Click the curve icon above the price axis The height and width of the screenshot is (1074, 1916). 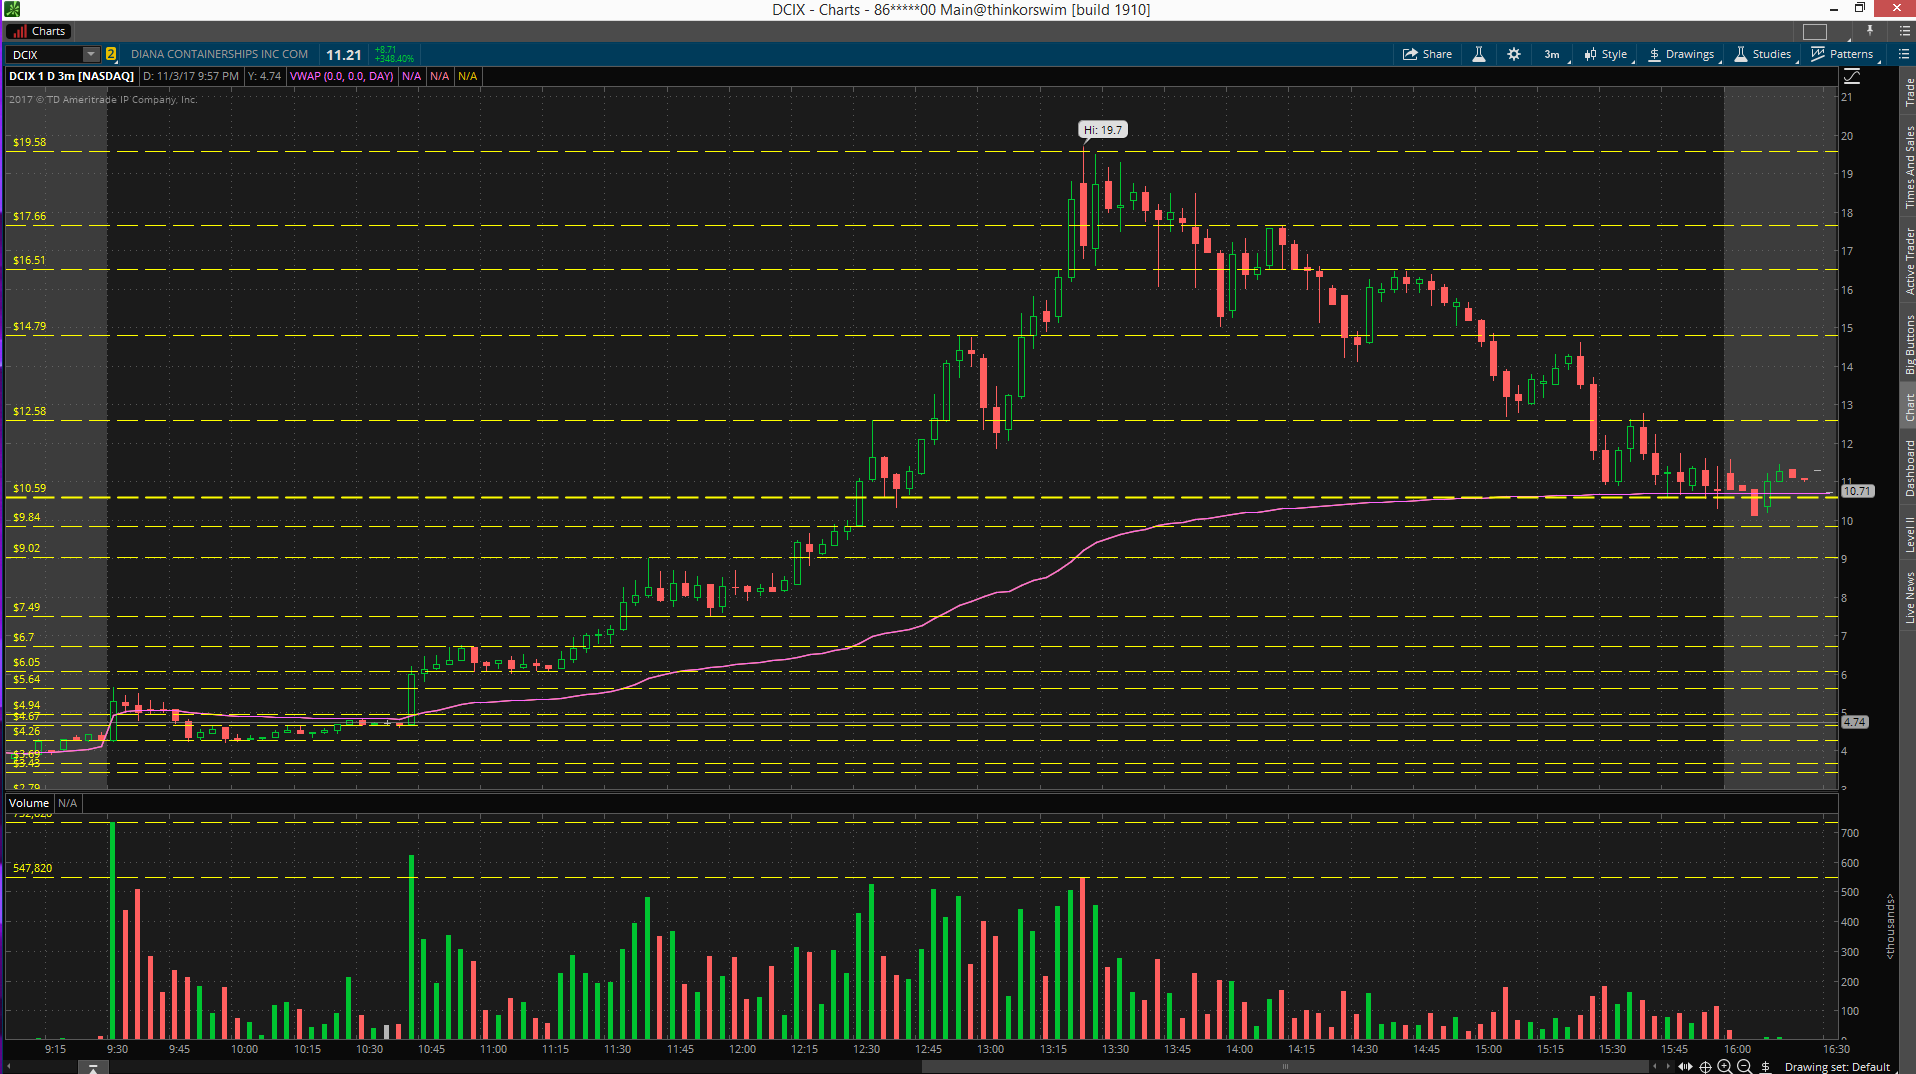tap(1851, 76)
